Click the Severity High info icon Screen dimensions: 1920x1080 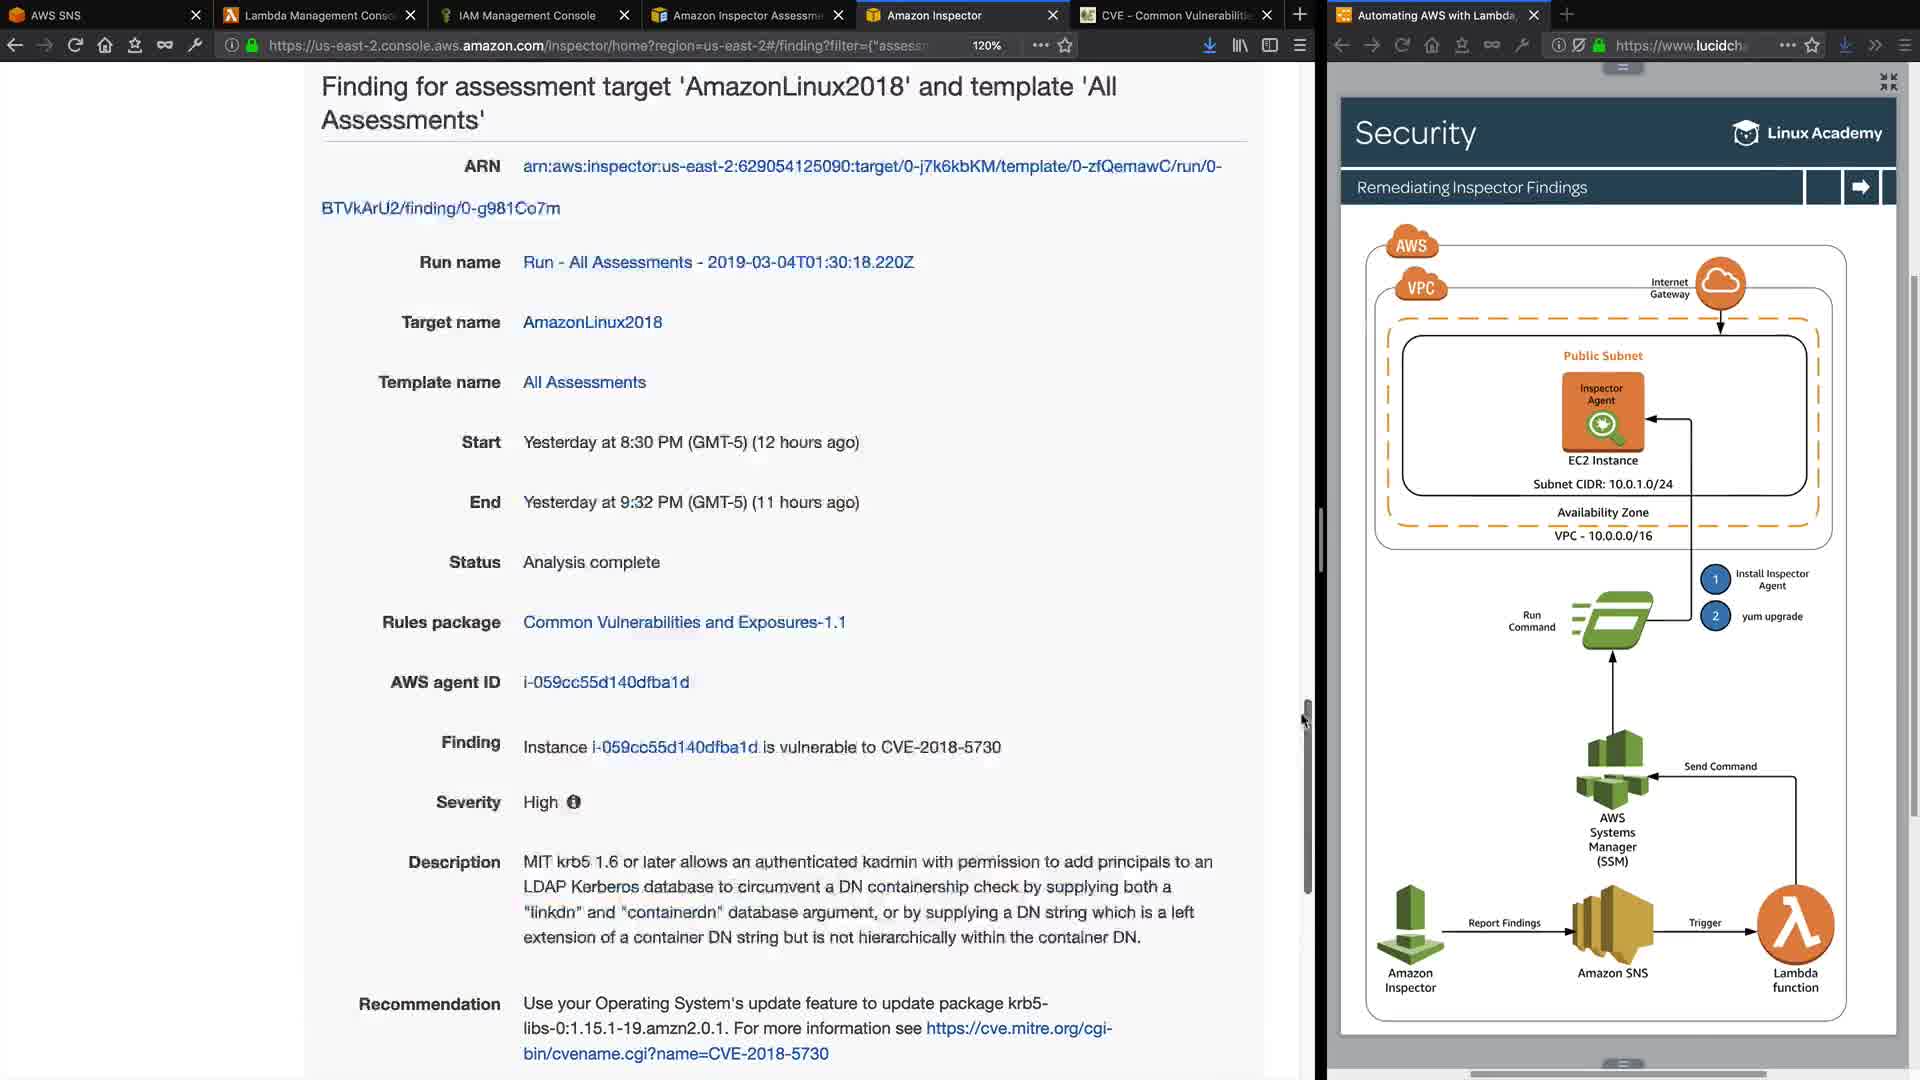(x=573, y=802)
